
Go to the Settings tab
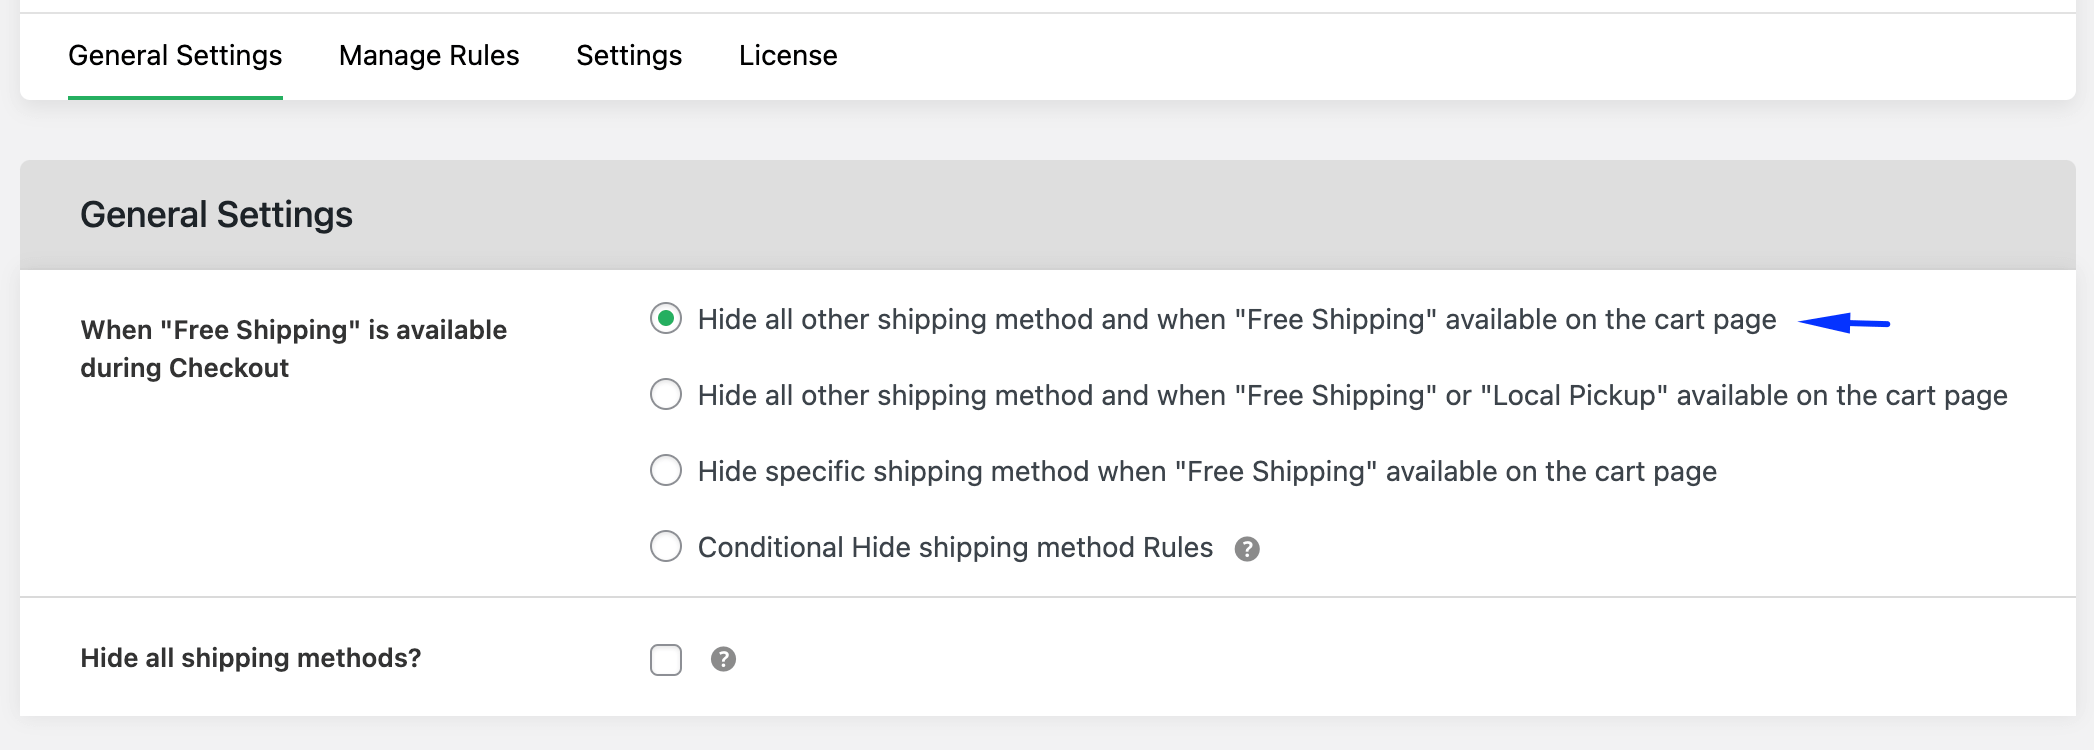point(628,55)
